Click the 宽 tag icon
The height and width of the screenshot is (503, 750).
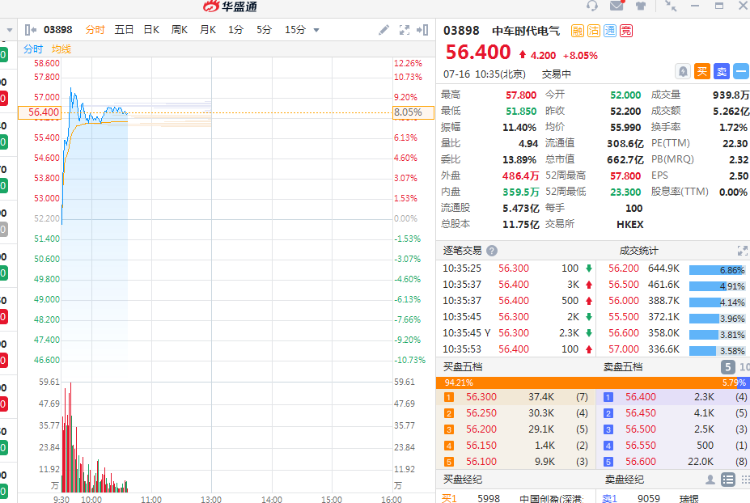tap(626, 31)
